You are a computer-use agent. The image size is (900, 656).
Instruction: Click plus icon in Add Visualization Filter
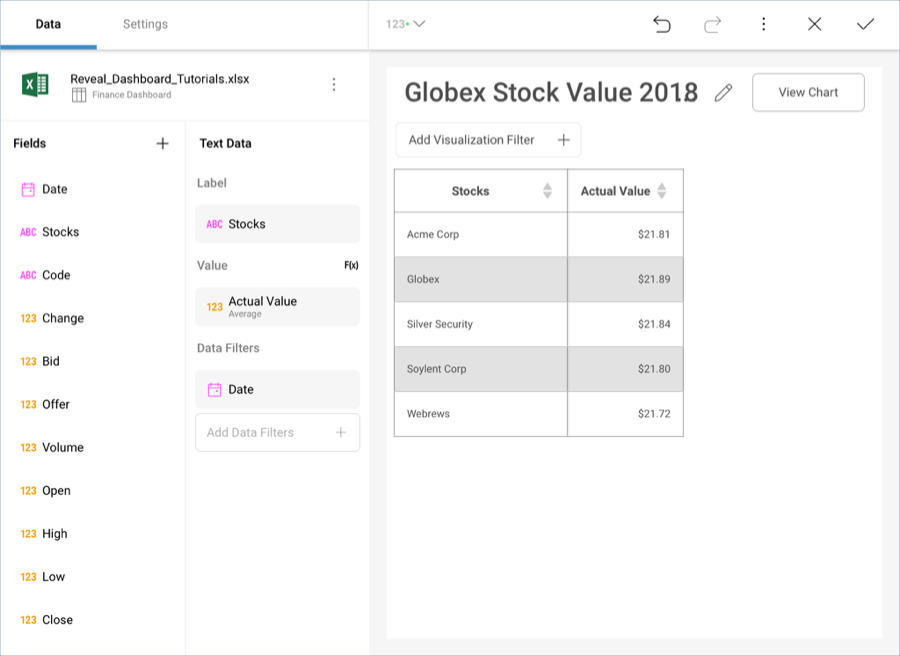[x=564, y=140]
